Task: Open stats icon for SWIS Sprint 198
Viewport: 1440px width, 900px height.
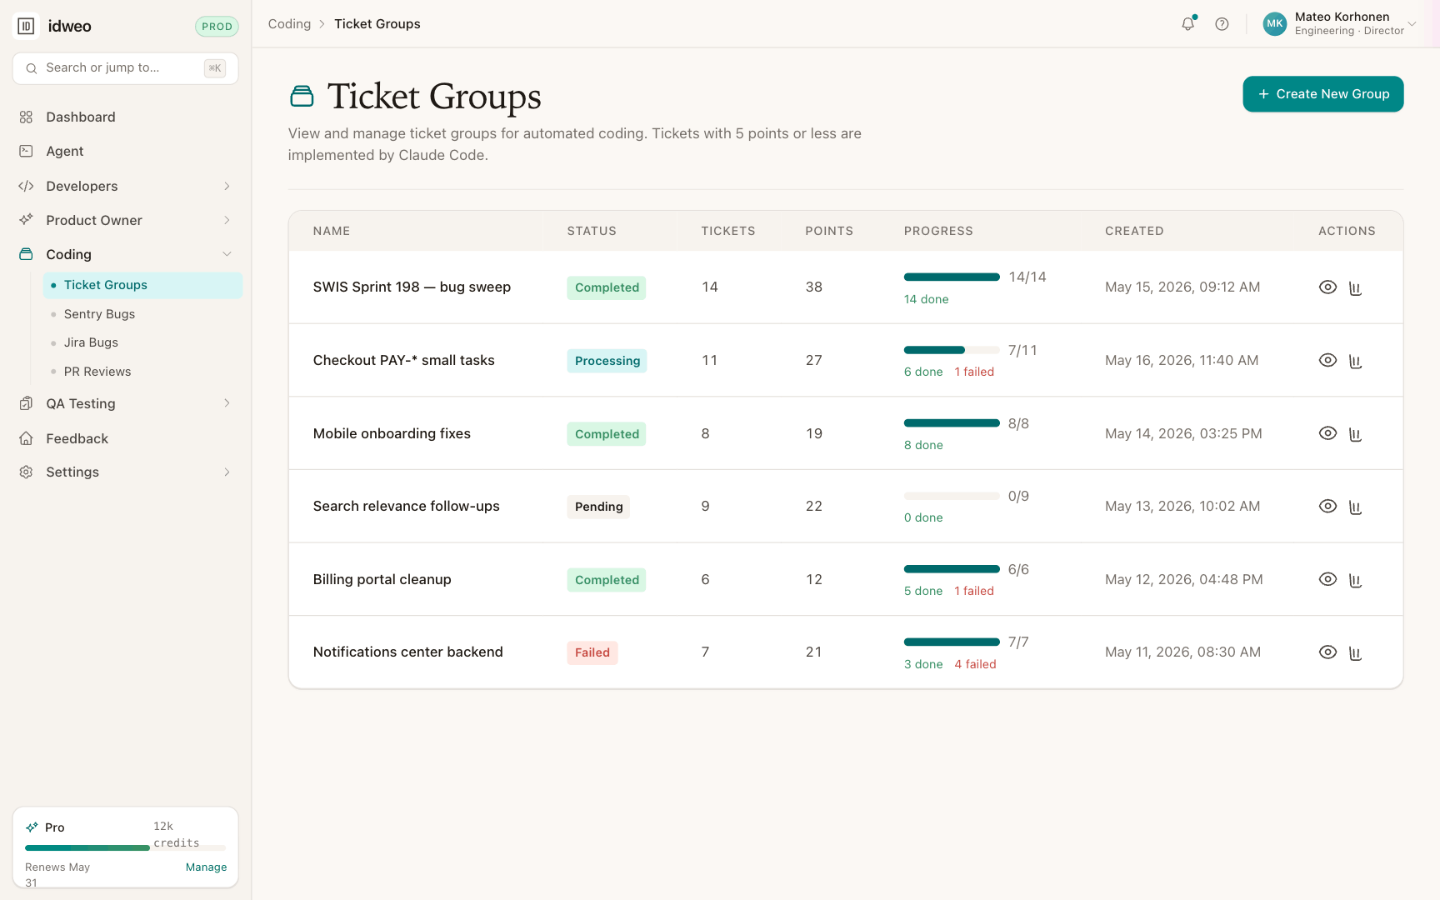Action: 1356,288
